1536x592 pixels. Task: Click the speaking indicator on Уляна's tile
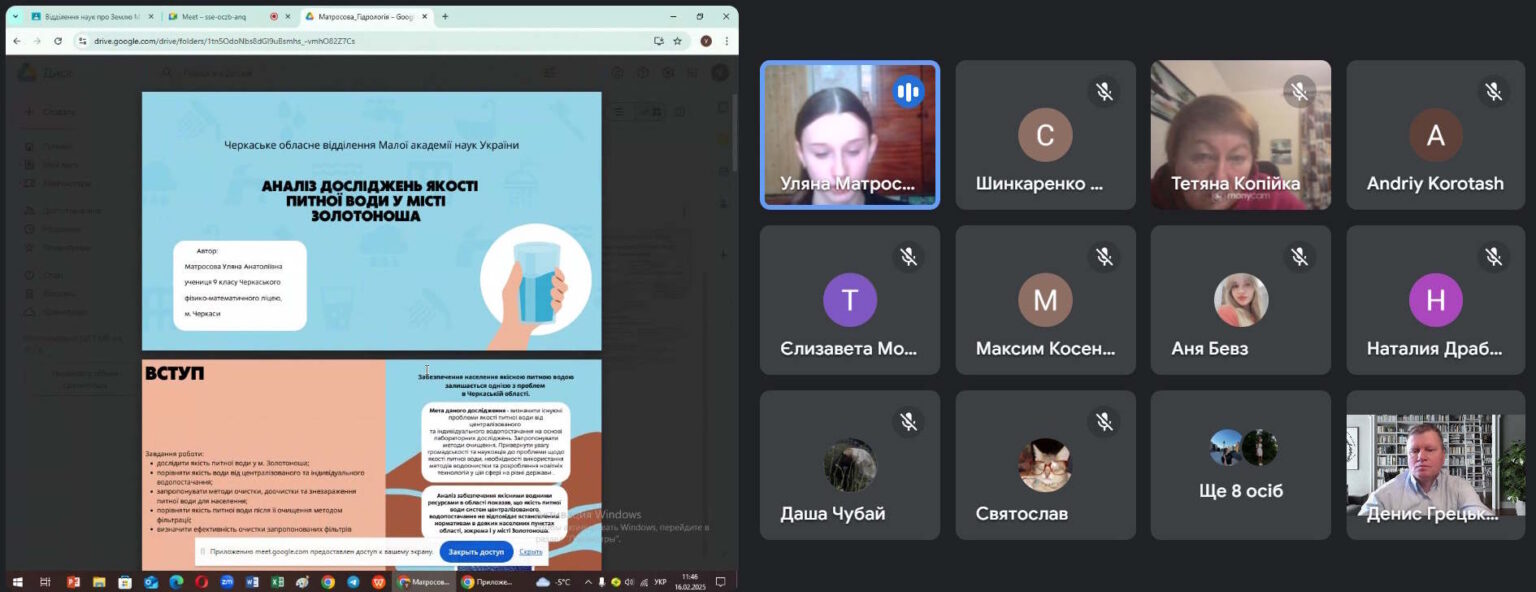coord(908,92)
